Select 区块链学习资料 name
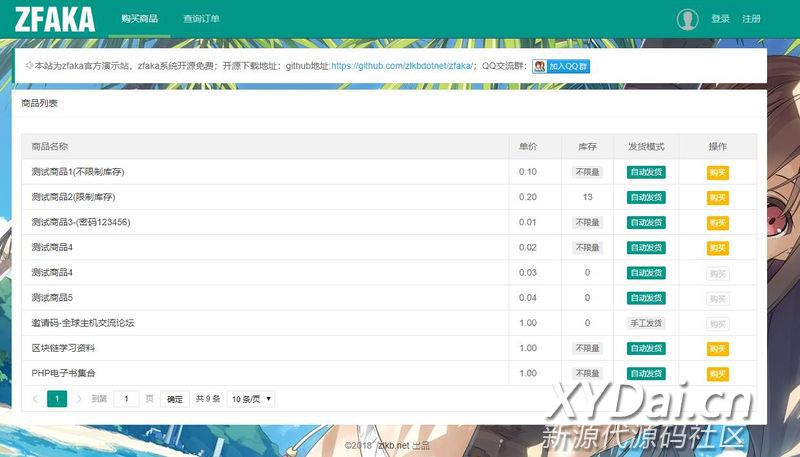This screenshot has height=457, width=800. (x=63, y=348)
